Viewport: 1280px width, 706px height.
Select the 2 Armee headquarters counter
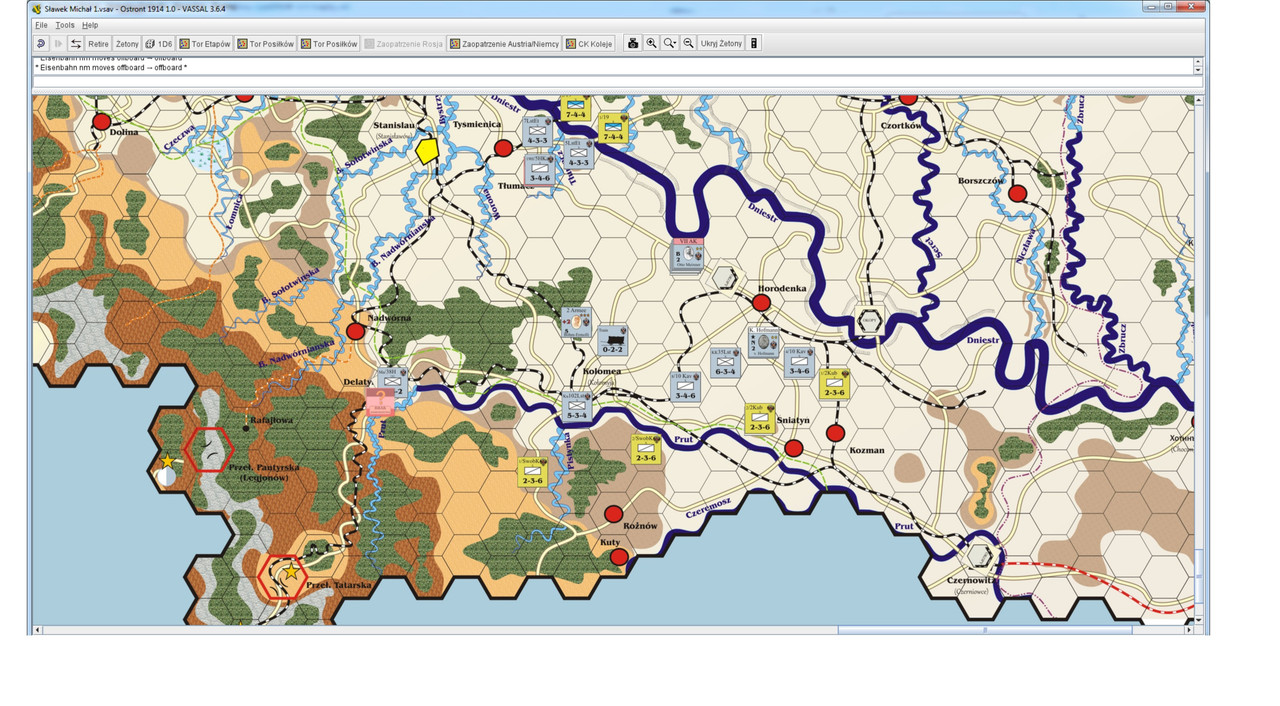click(x=577, y=323)
